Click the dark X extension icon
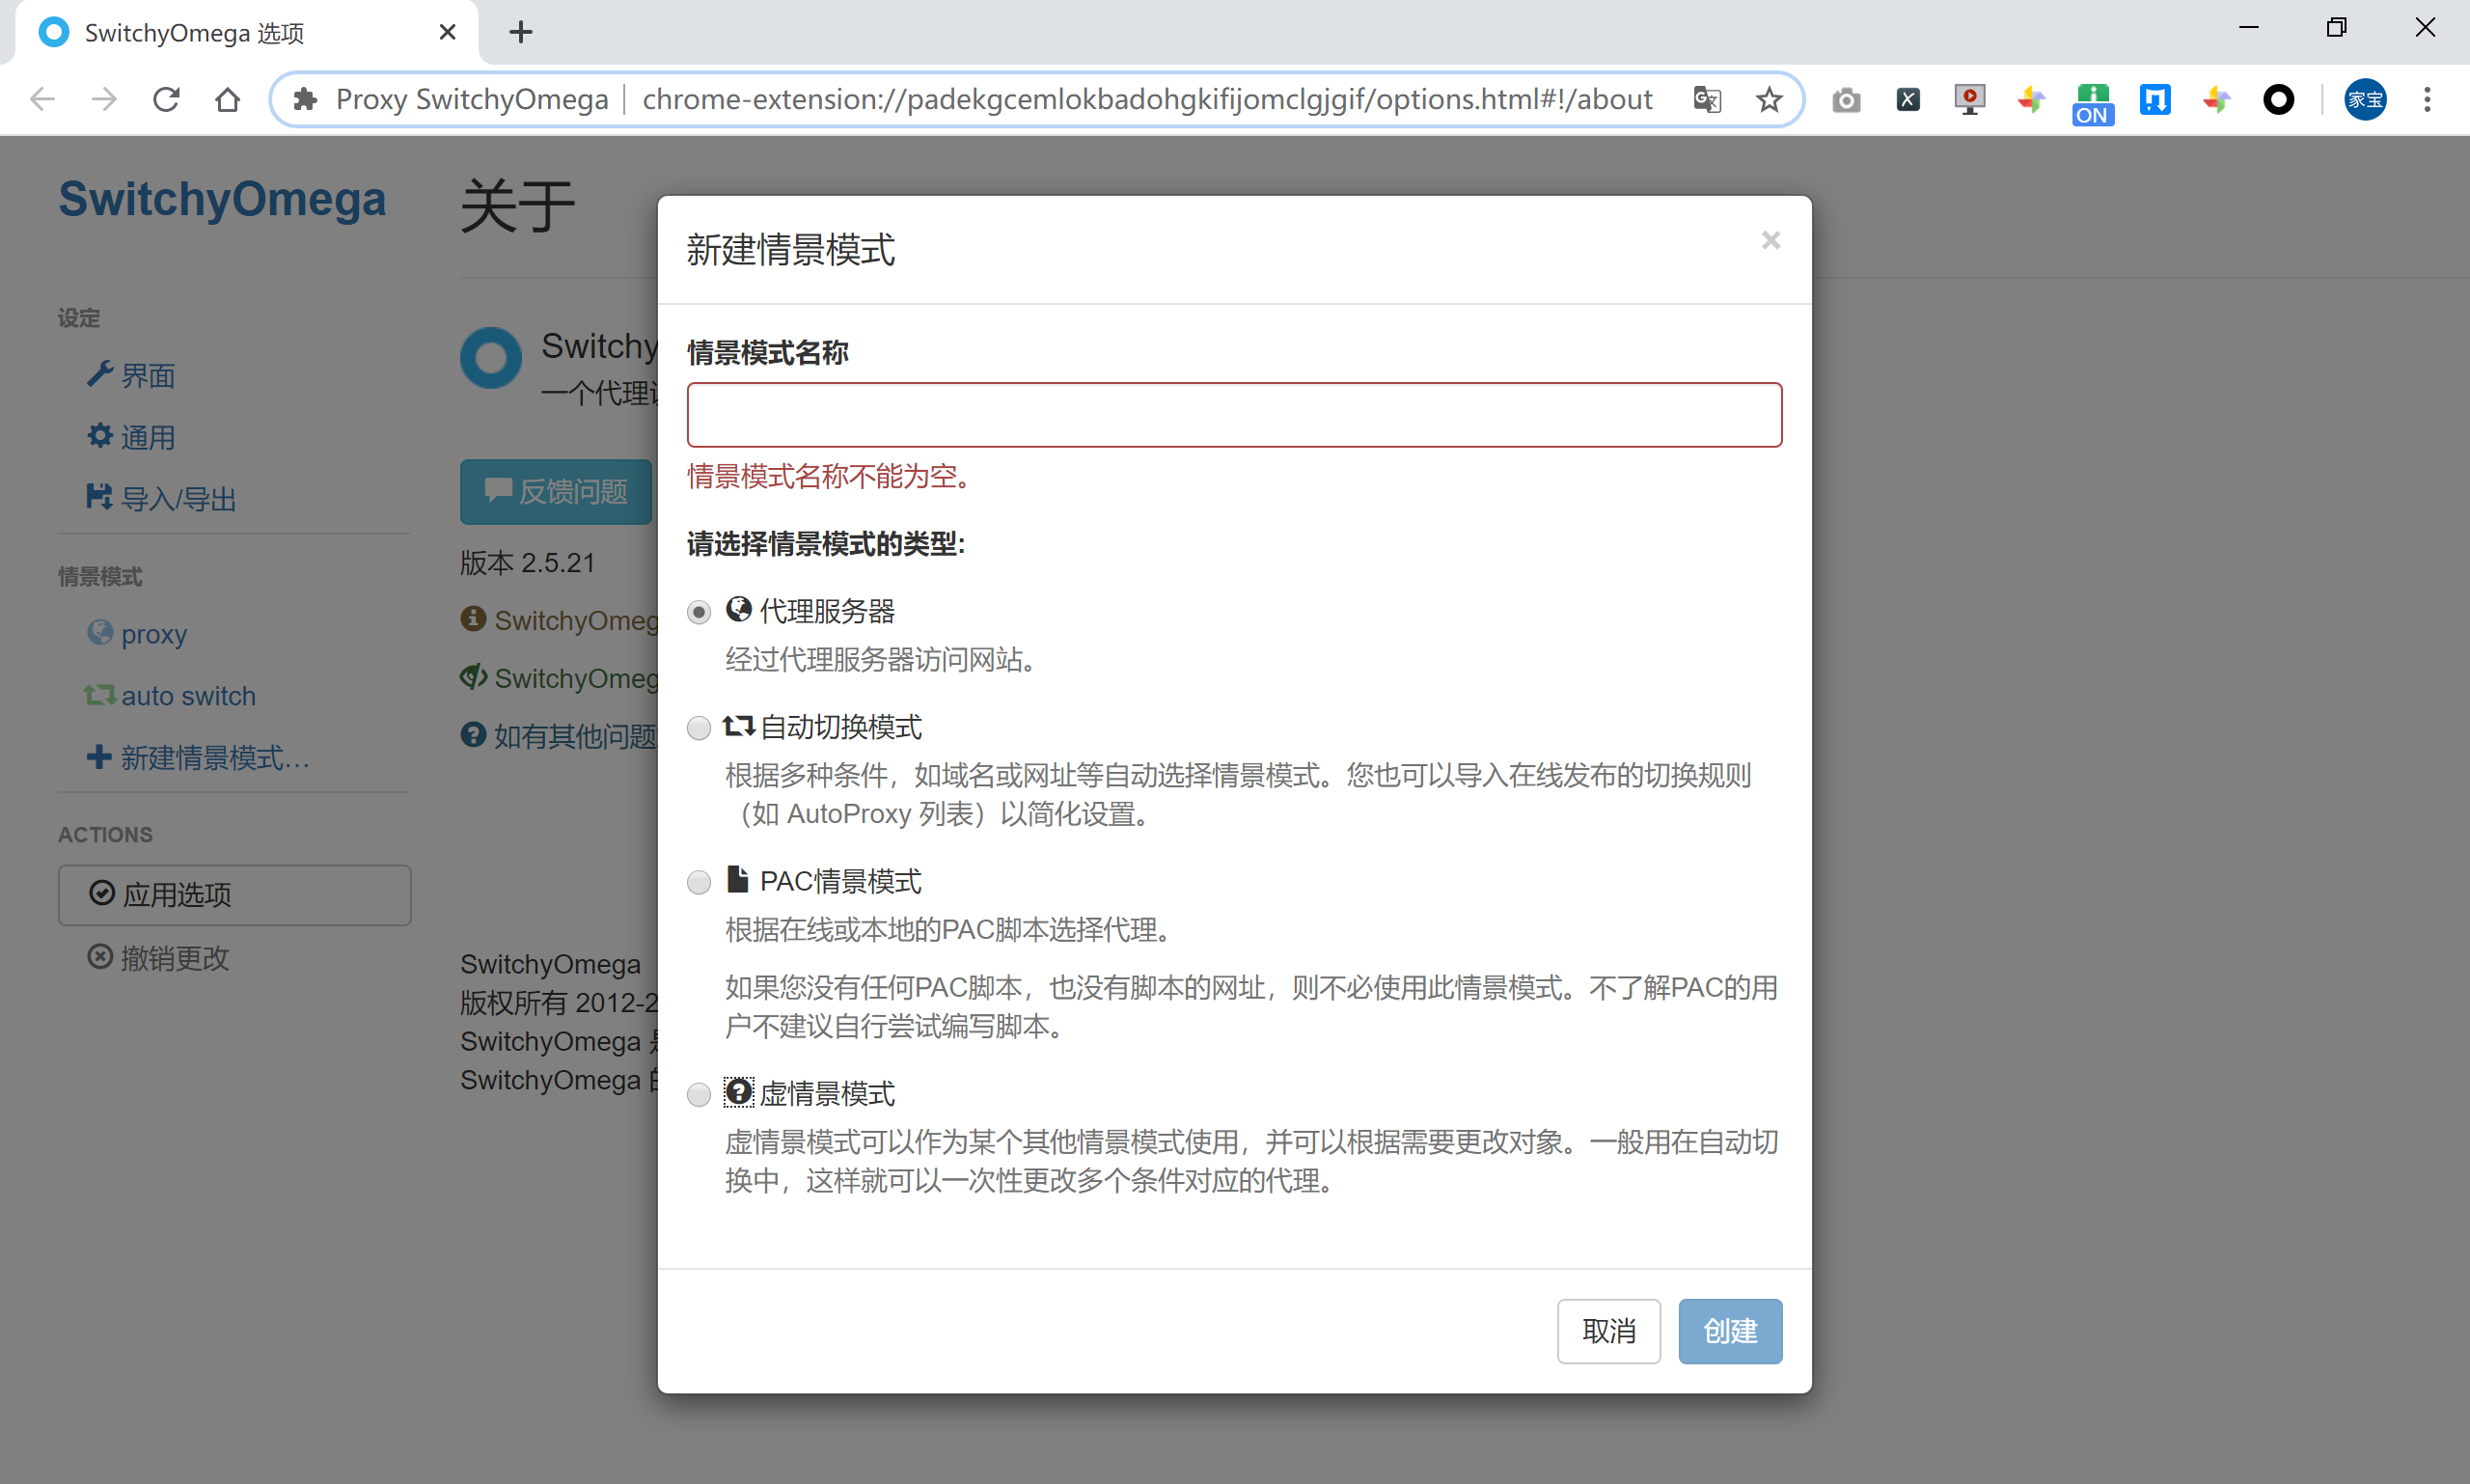Image resolution: width=2470 pixels, height=1484 pixels. pos(1908,99)
